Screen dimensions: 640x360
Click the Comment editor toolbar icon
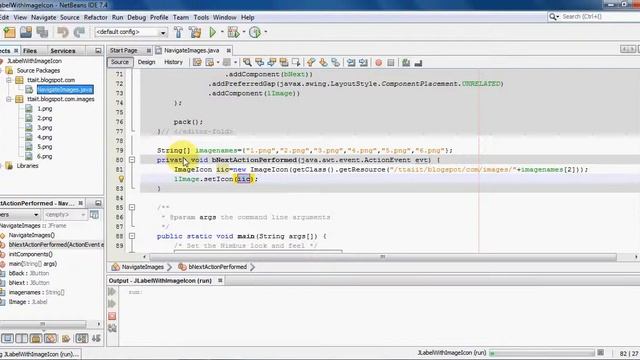click(406, 62)
